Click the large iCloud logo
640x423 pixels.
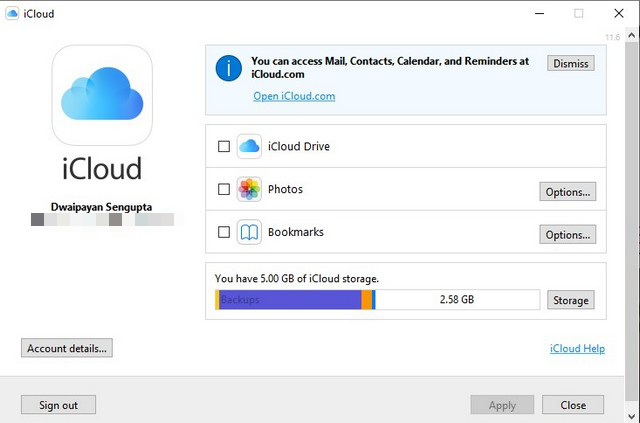click(102, 95)
